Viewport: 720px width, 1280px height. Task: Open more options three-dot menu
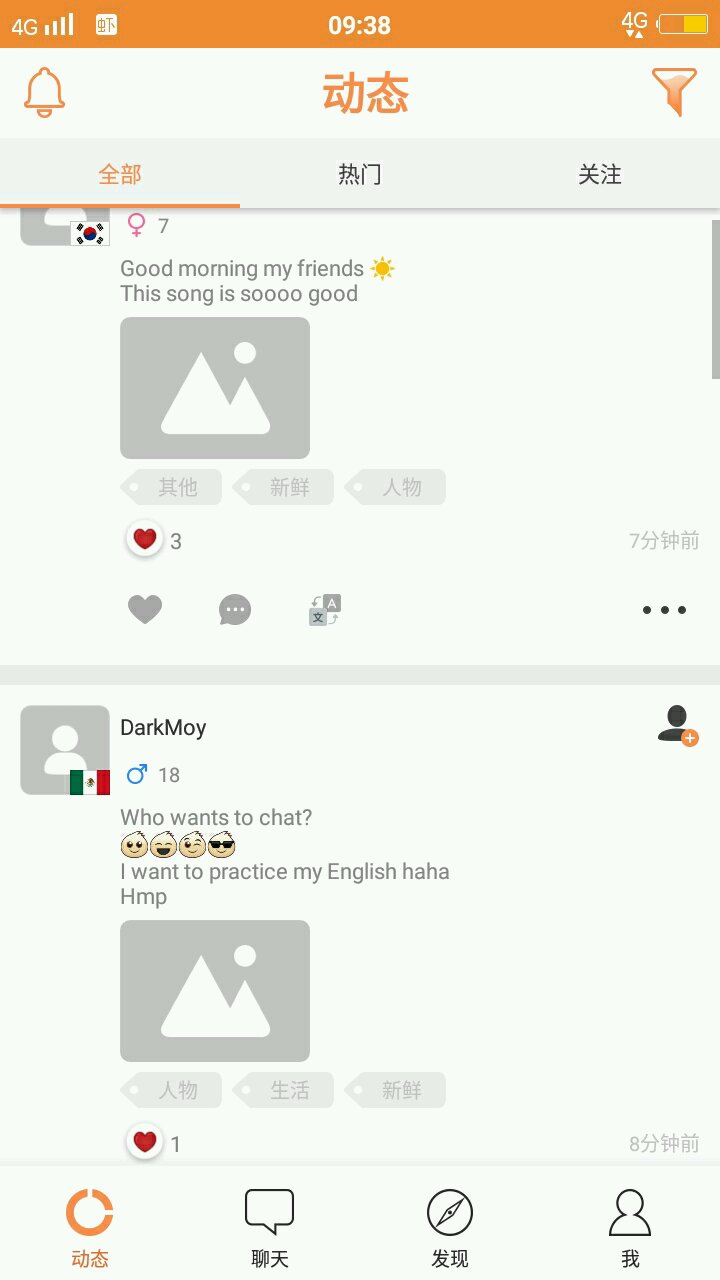[x=664, y=609]
